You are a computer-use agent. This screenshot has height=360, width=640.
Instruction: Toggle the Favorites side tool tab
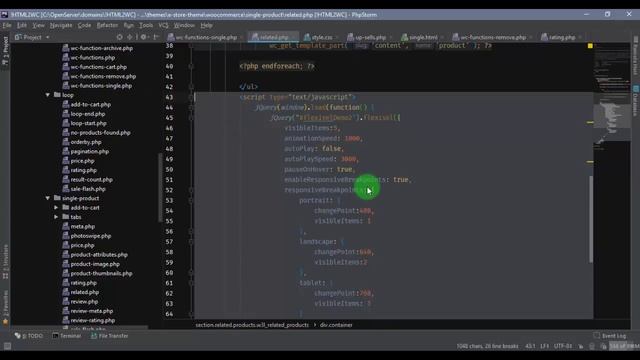[x=5, y=308]
